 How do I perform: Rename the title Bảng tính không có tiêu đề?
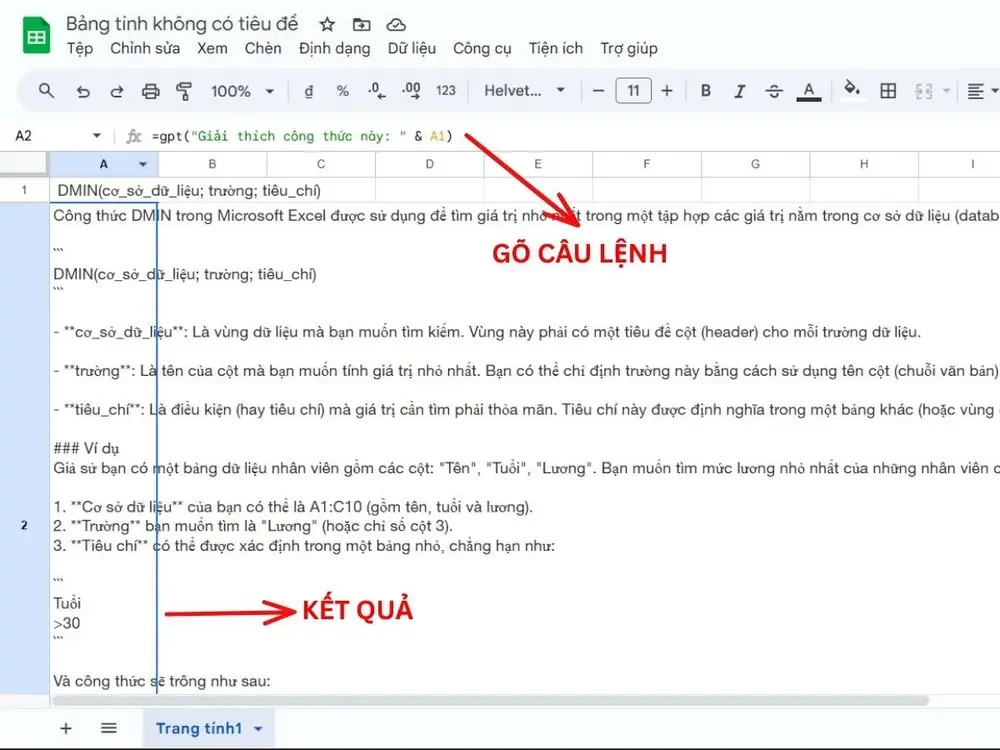tap(182, 24)
